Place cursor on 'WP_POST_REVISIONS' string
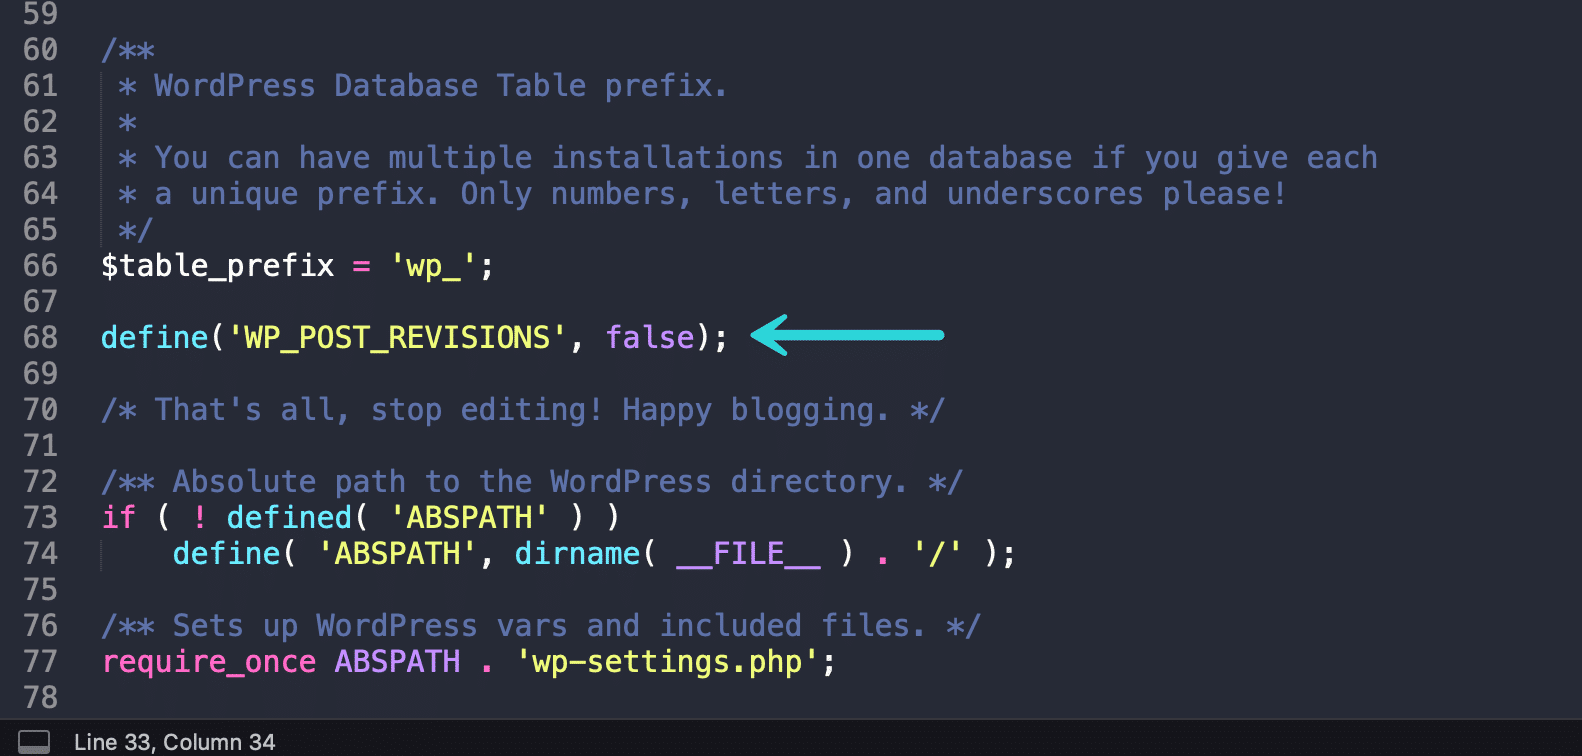The height and width of the screenshot is (756, 1582). click(398, 338)
